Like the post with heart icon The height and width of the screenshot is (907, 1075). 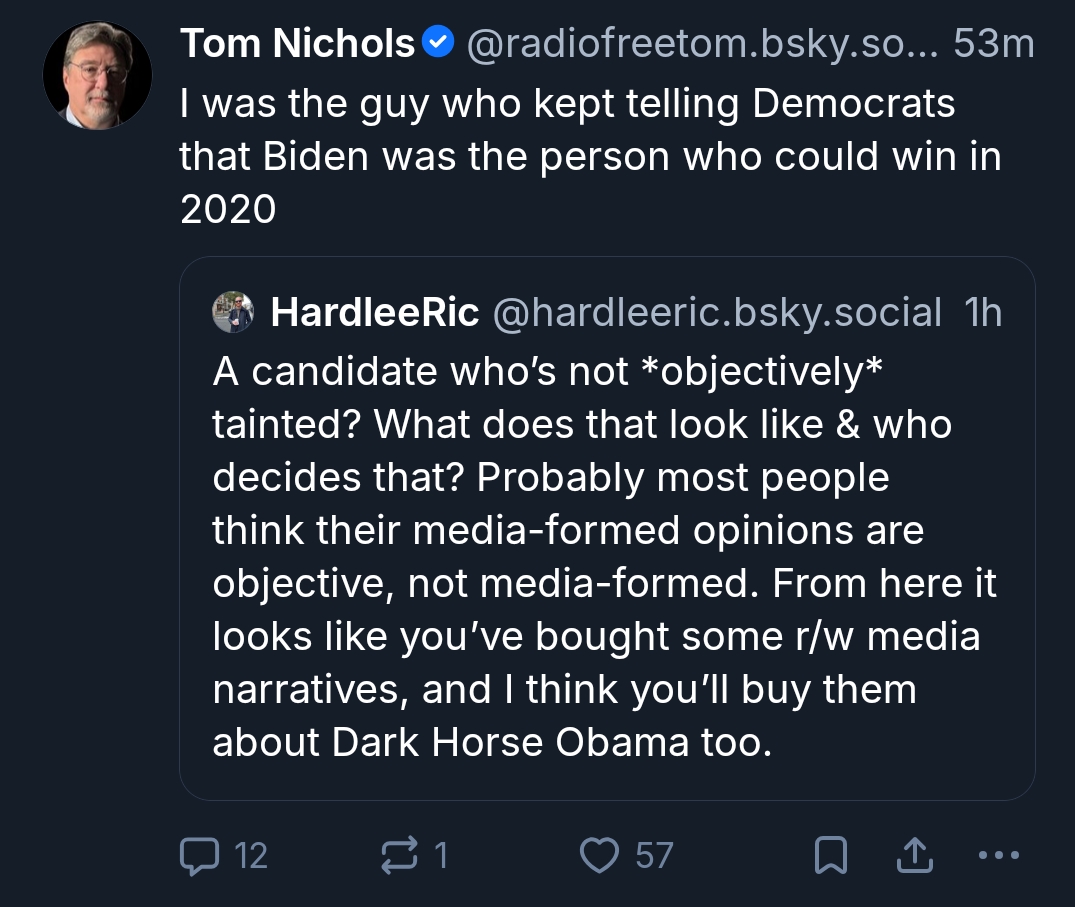click(600, 856)
